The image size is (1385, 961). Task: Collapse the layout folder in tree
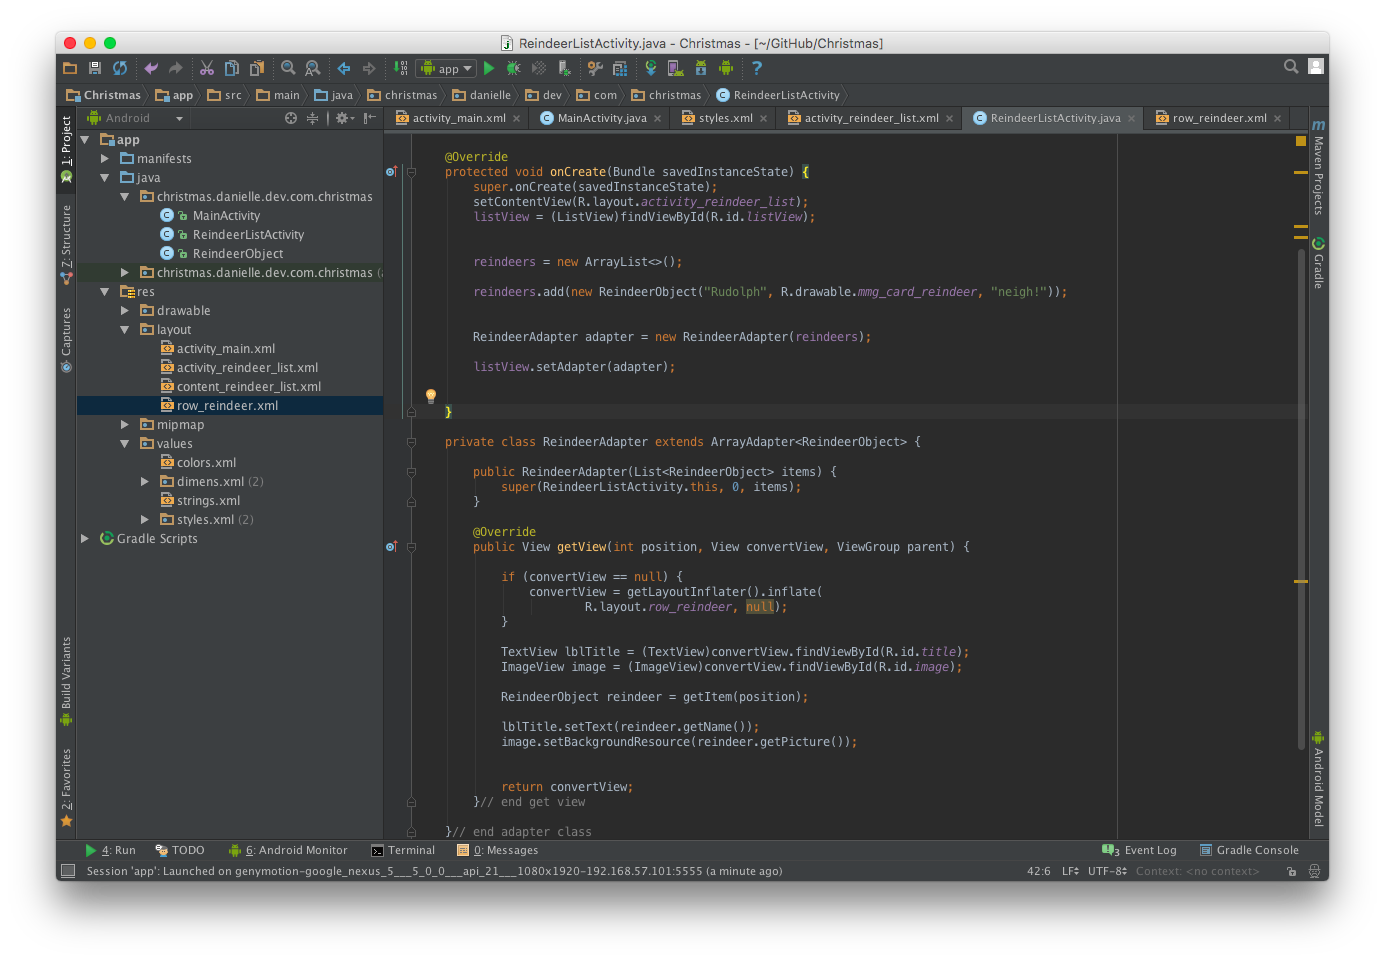pyautogui.click(x=125, y=330)
